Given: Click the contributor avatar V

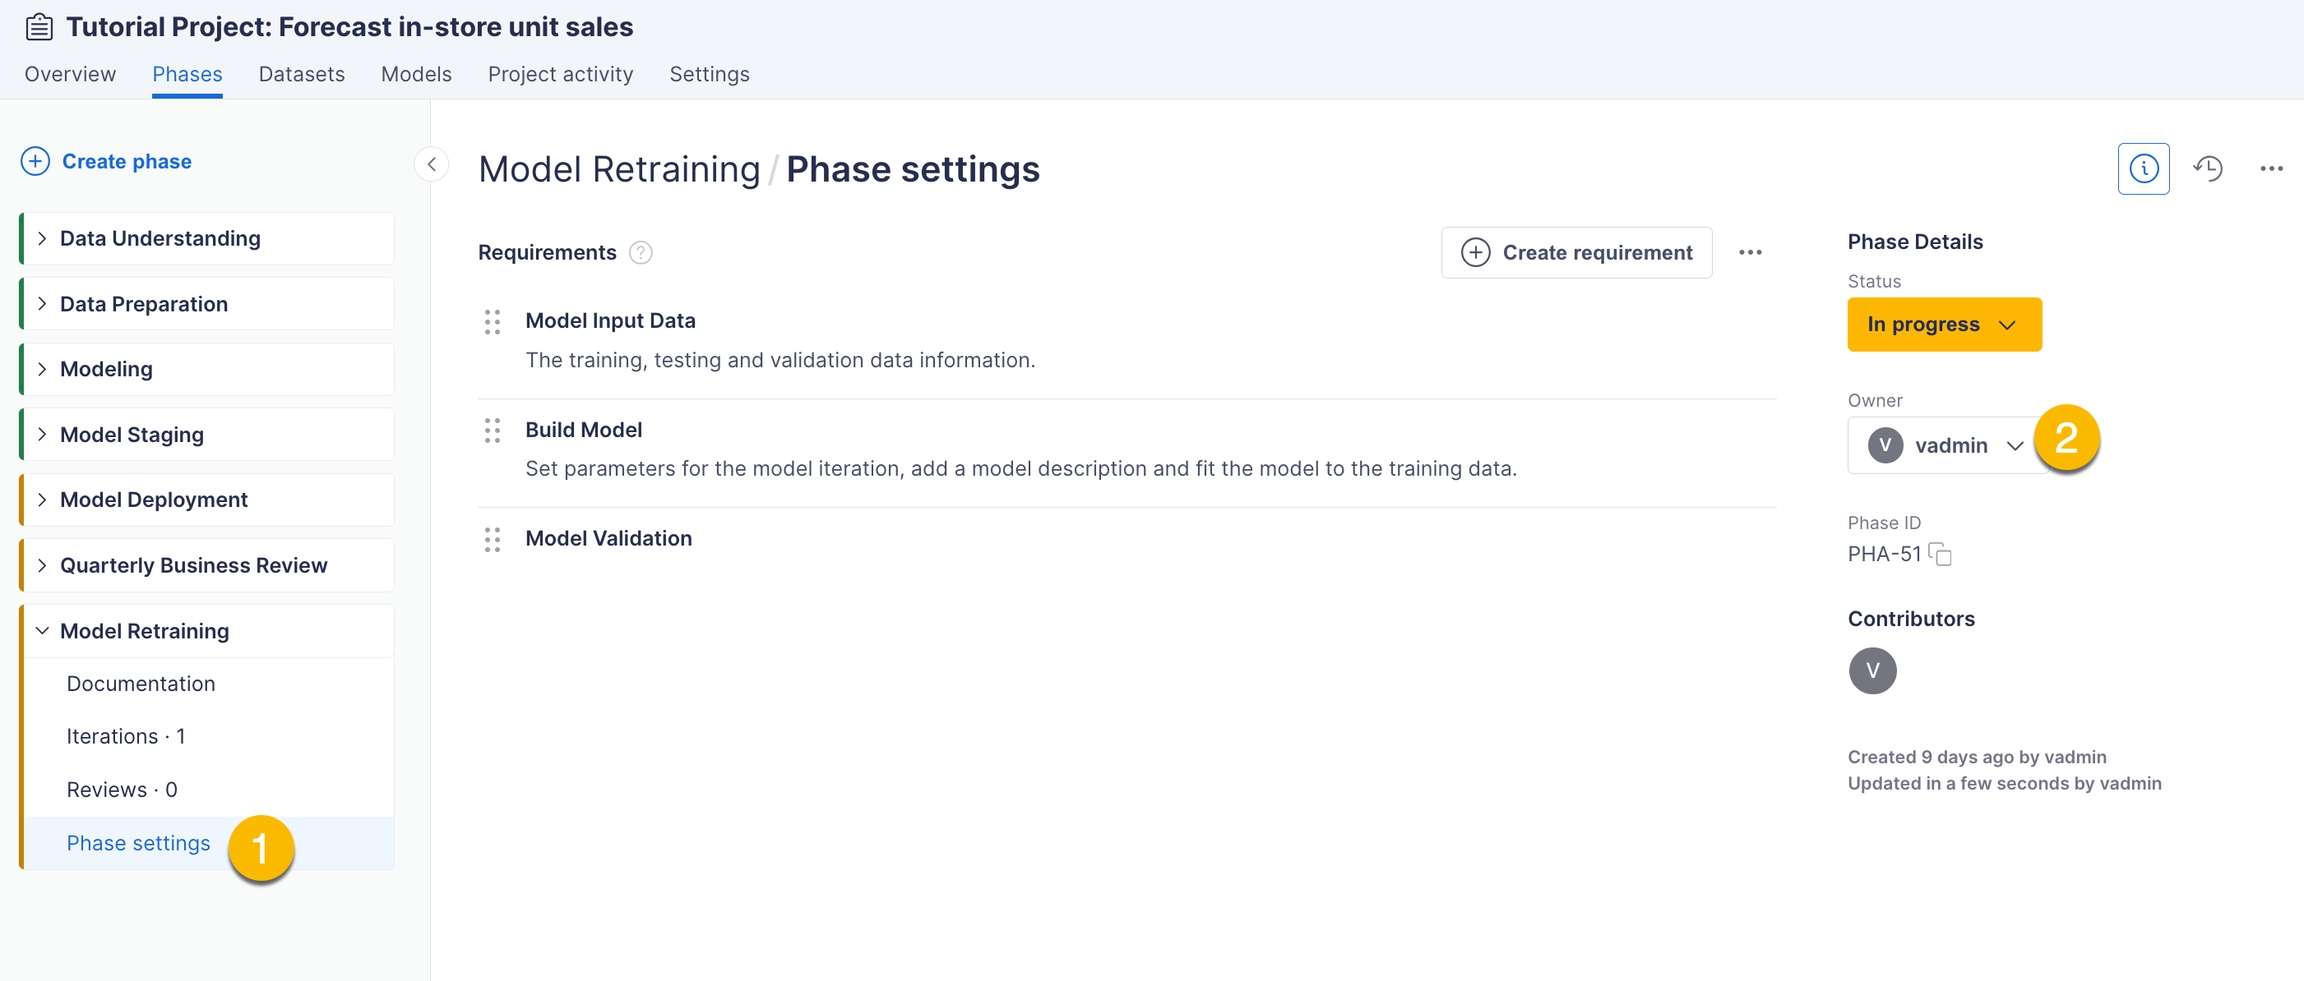Looking at the screenshot, I should (1872, 671).
